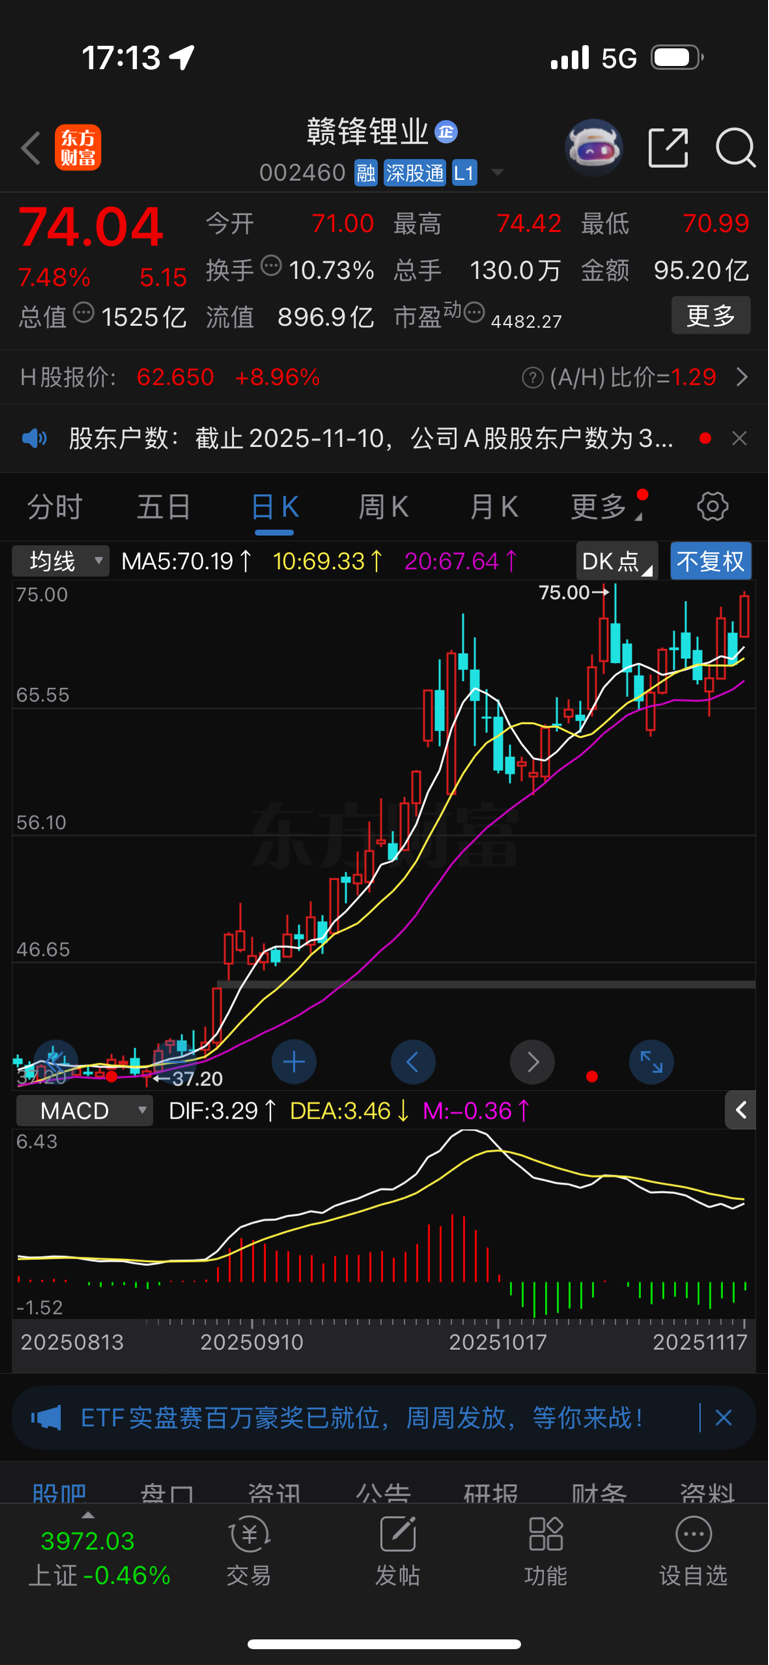This screenshot has height=1665, width=769.
Task: Tap the MA5:70.19 value
Action: pos(186,561)
